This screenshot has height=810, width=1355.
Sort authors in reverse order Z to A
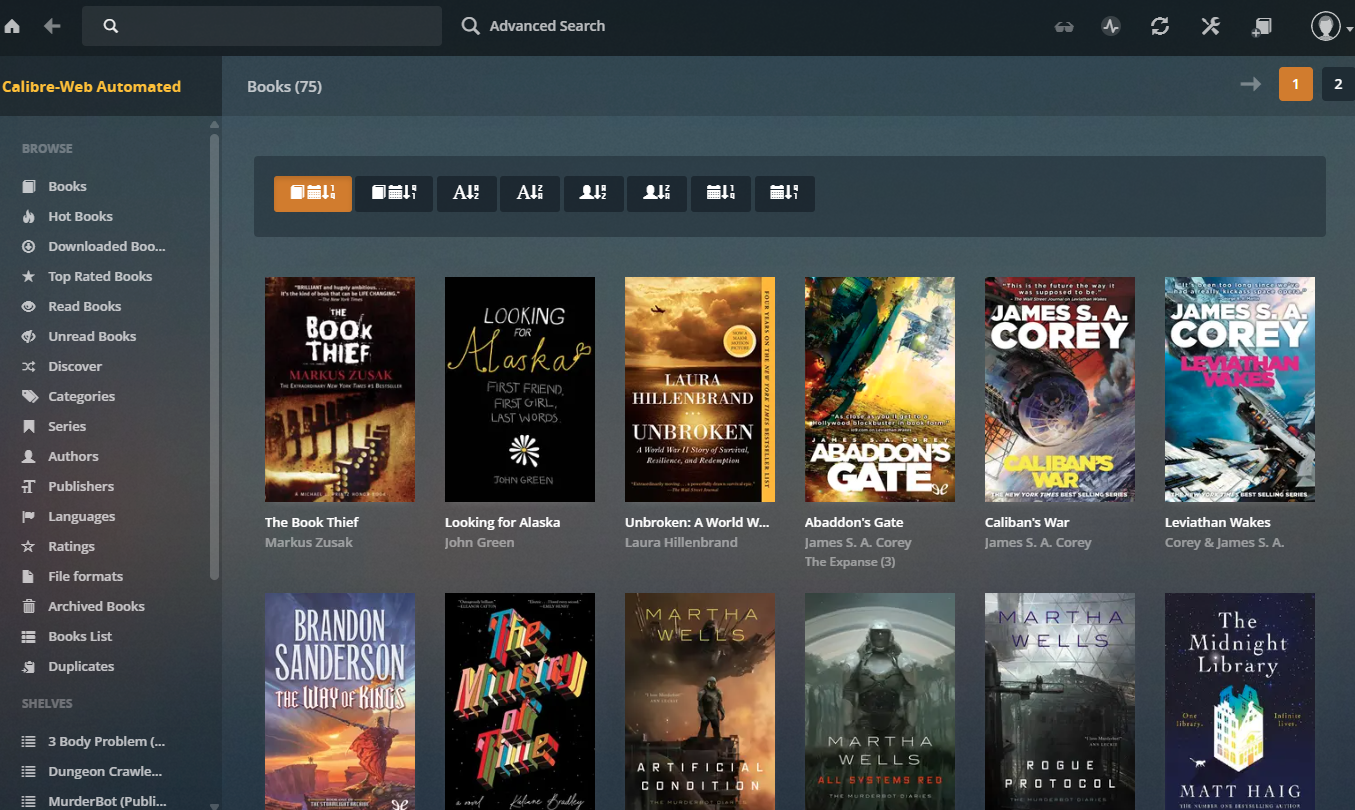coord(657,194)
